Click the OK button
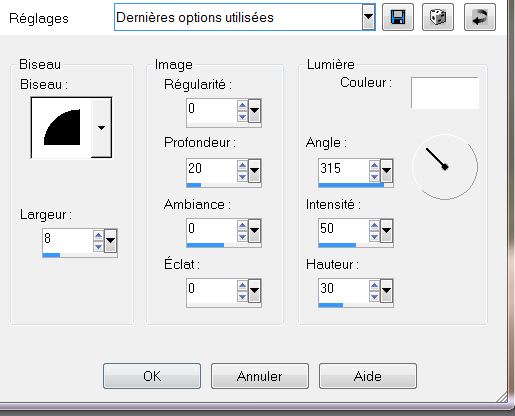Screen dimensions: 515x416 click(152, 376)
